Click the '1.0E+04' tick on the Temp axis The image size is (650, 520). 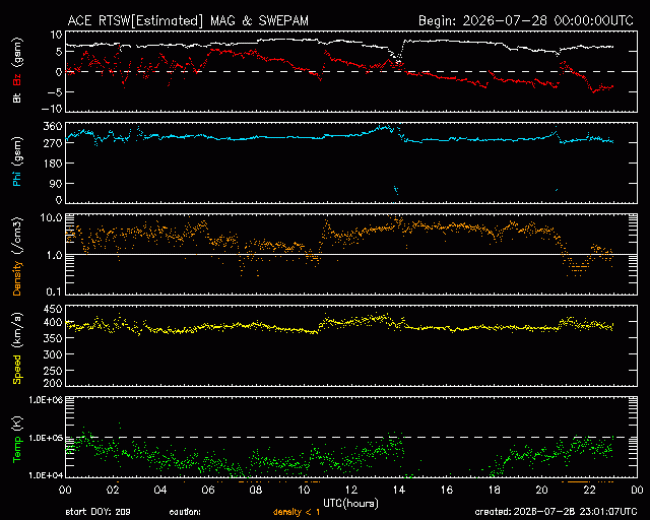tap(46, 475)
